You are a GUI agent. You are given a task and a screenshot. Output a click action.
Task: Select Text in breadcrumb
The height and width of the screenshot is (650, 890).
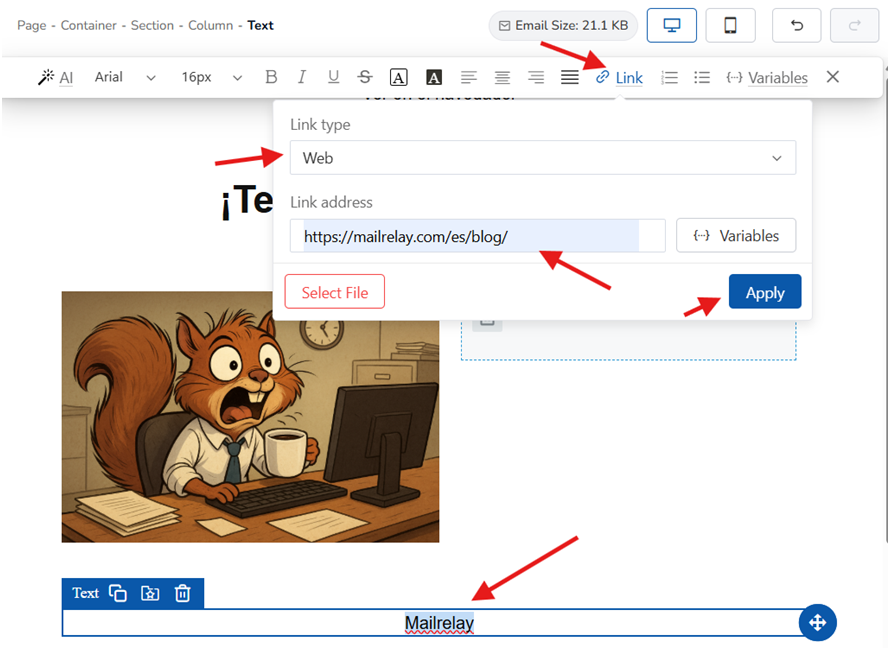pos(261,26)
